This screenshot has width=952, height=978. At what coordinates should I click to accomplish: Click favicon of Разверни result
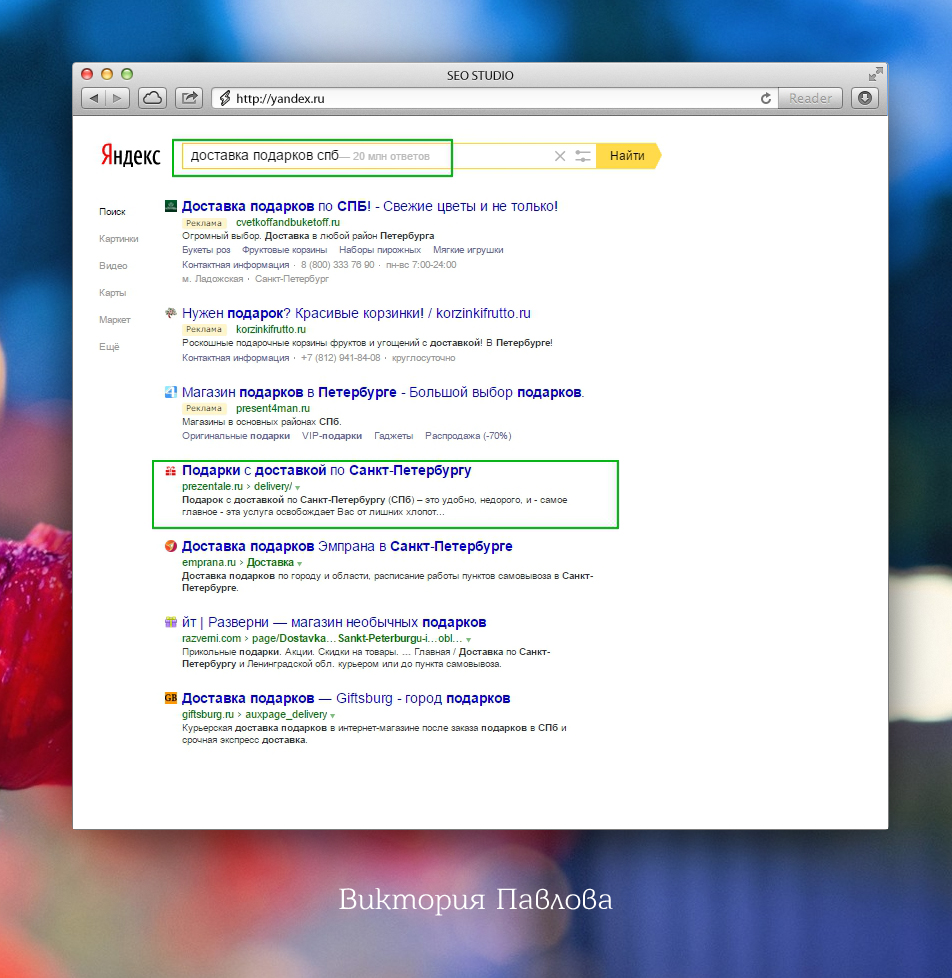pos(170,622)
